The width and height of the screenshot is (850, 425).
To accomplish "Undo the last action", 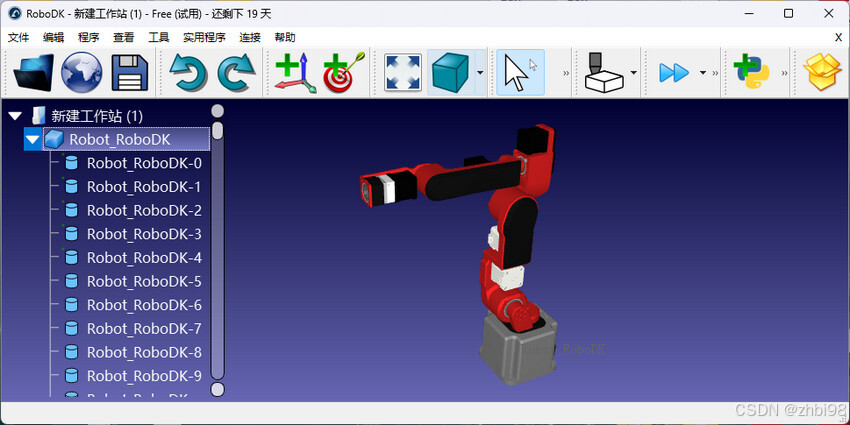I will [187, 72].
